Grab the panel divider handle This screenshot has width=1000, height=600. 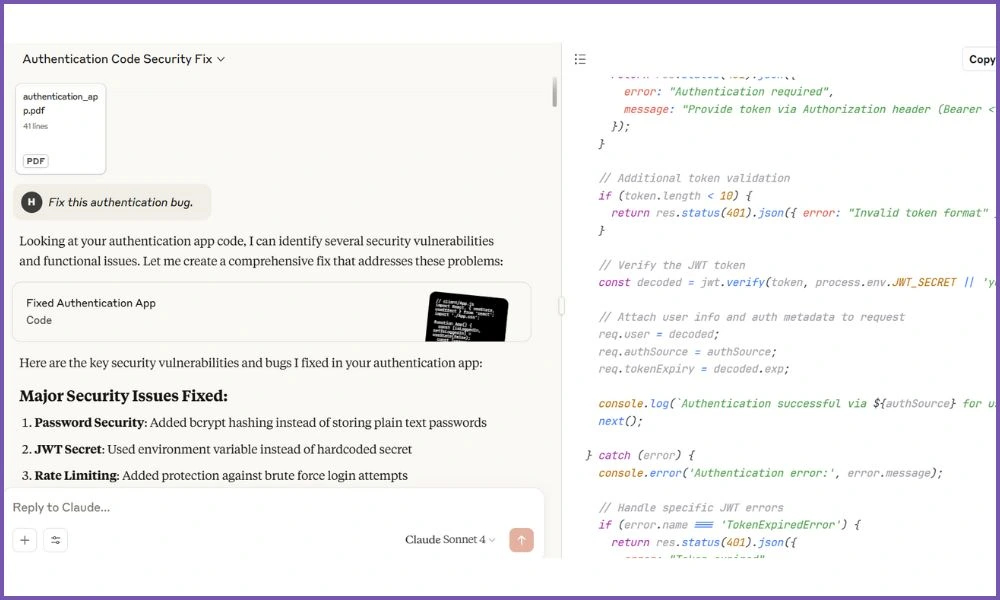pyautogui.click(x=561, y=306)
